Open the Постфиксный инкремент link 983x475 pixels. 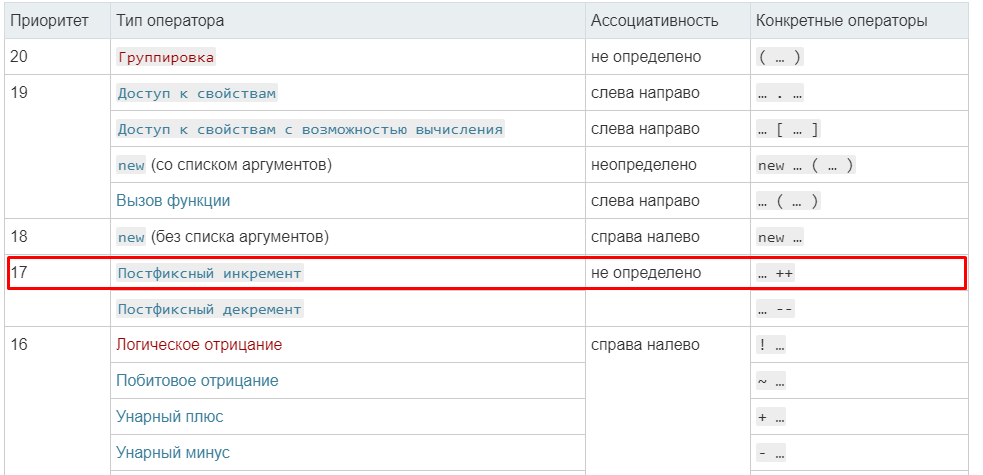tap(209, 273)
